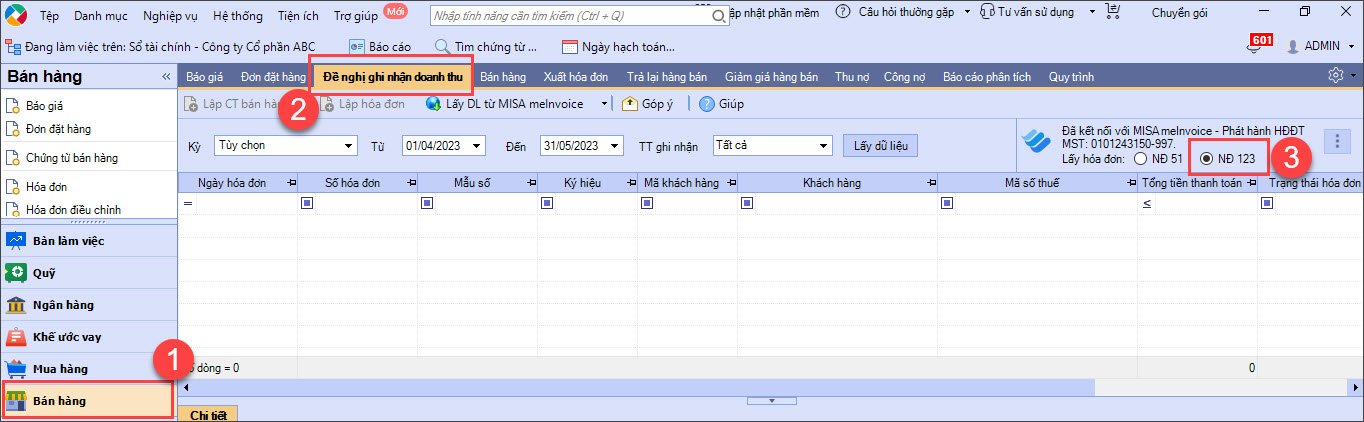Expand the Kỳ dropdown

[x=348, y=146]
